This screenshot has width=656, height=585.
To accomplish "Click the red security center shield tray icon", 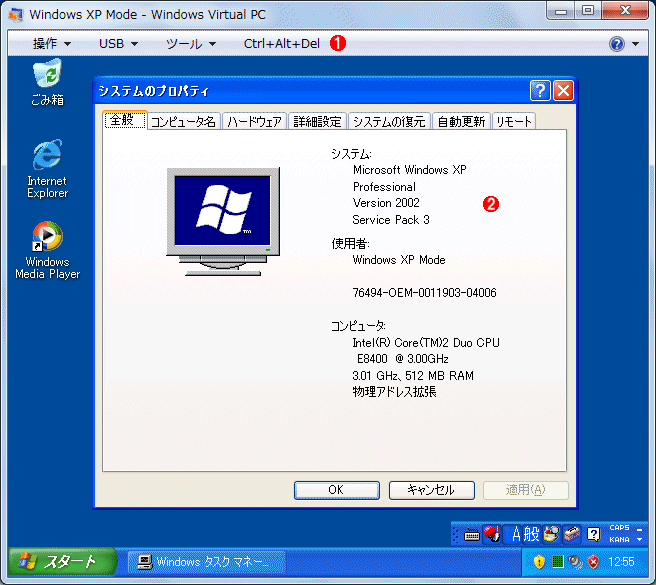I will (x=593, y=562).
